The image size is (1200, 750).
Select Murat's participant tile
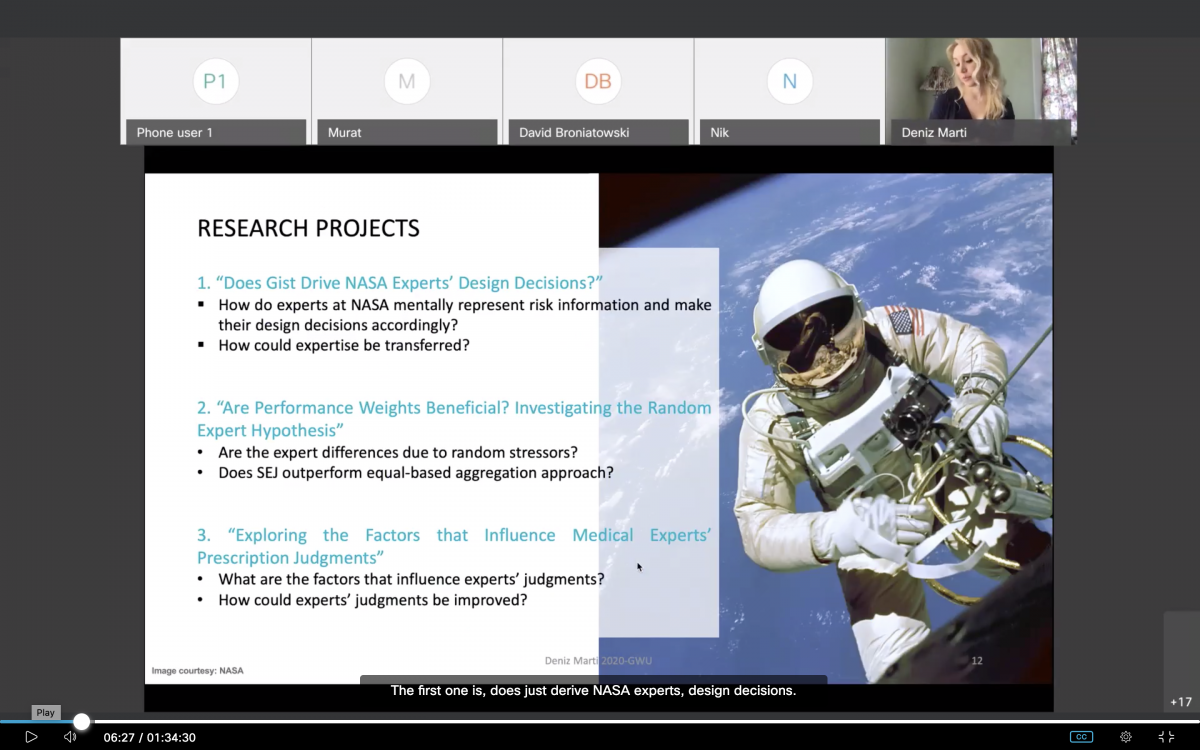pyautogui.click(x=407, y=91)
